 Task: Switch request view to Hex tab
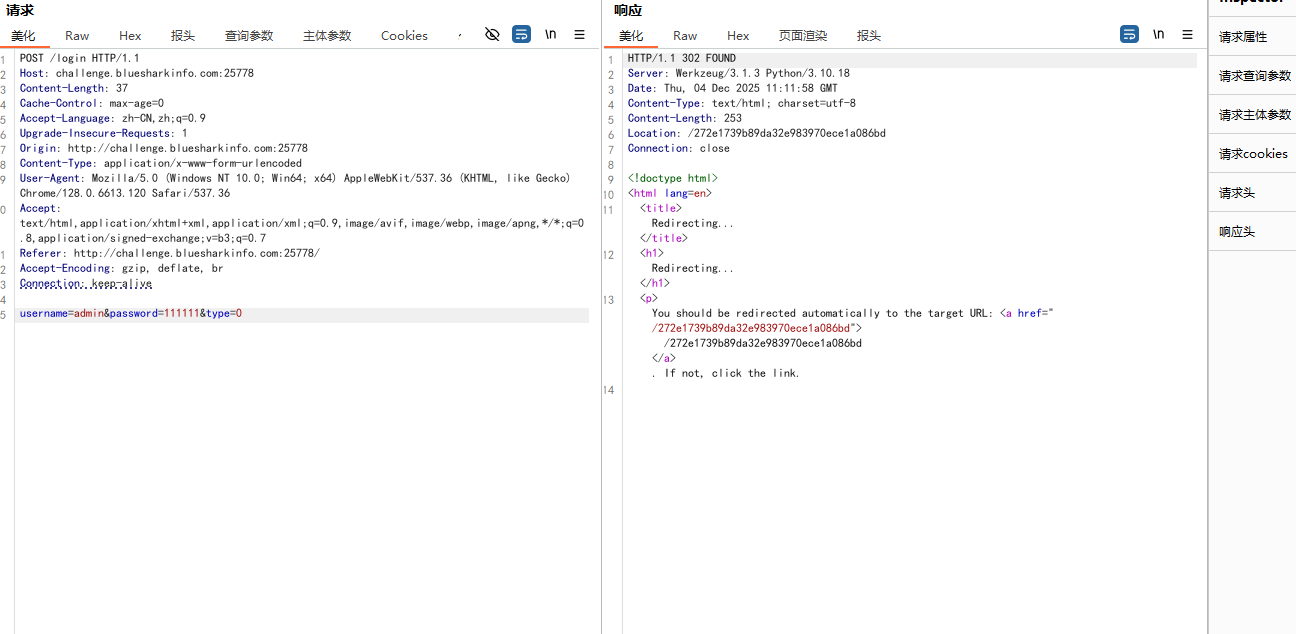(130, 35)
